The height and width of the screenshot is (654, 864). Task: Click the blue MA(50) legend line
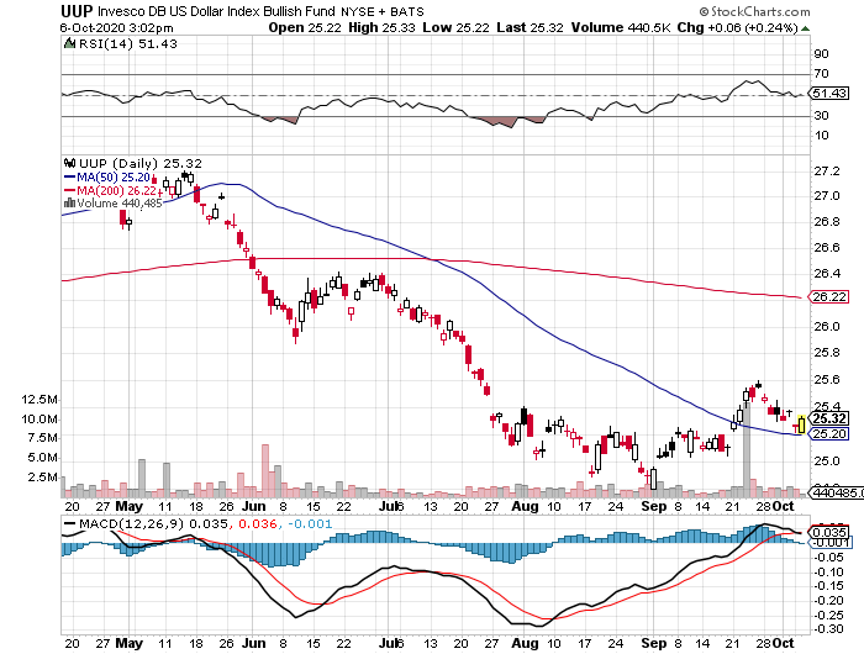tap(69, 177)
